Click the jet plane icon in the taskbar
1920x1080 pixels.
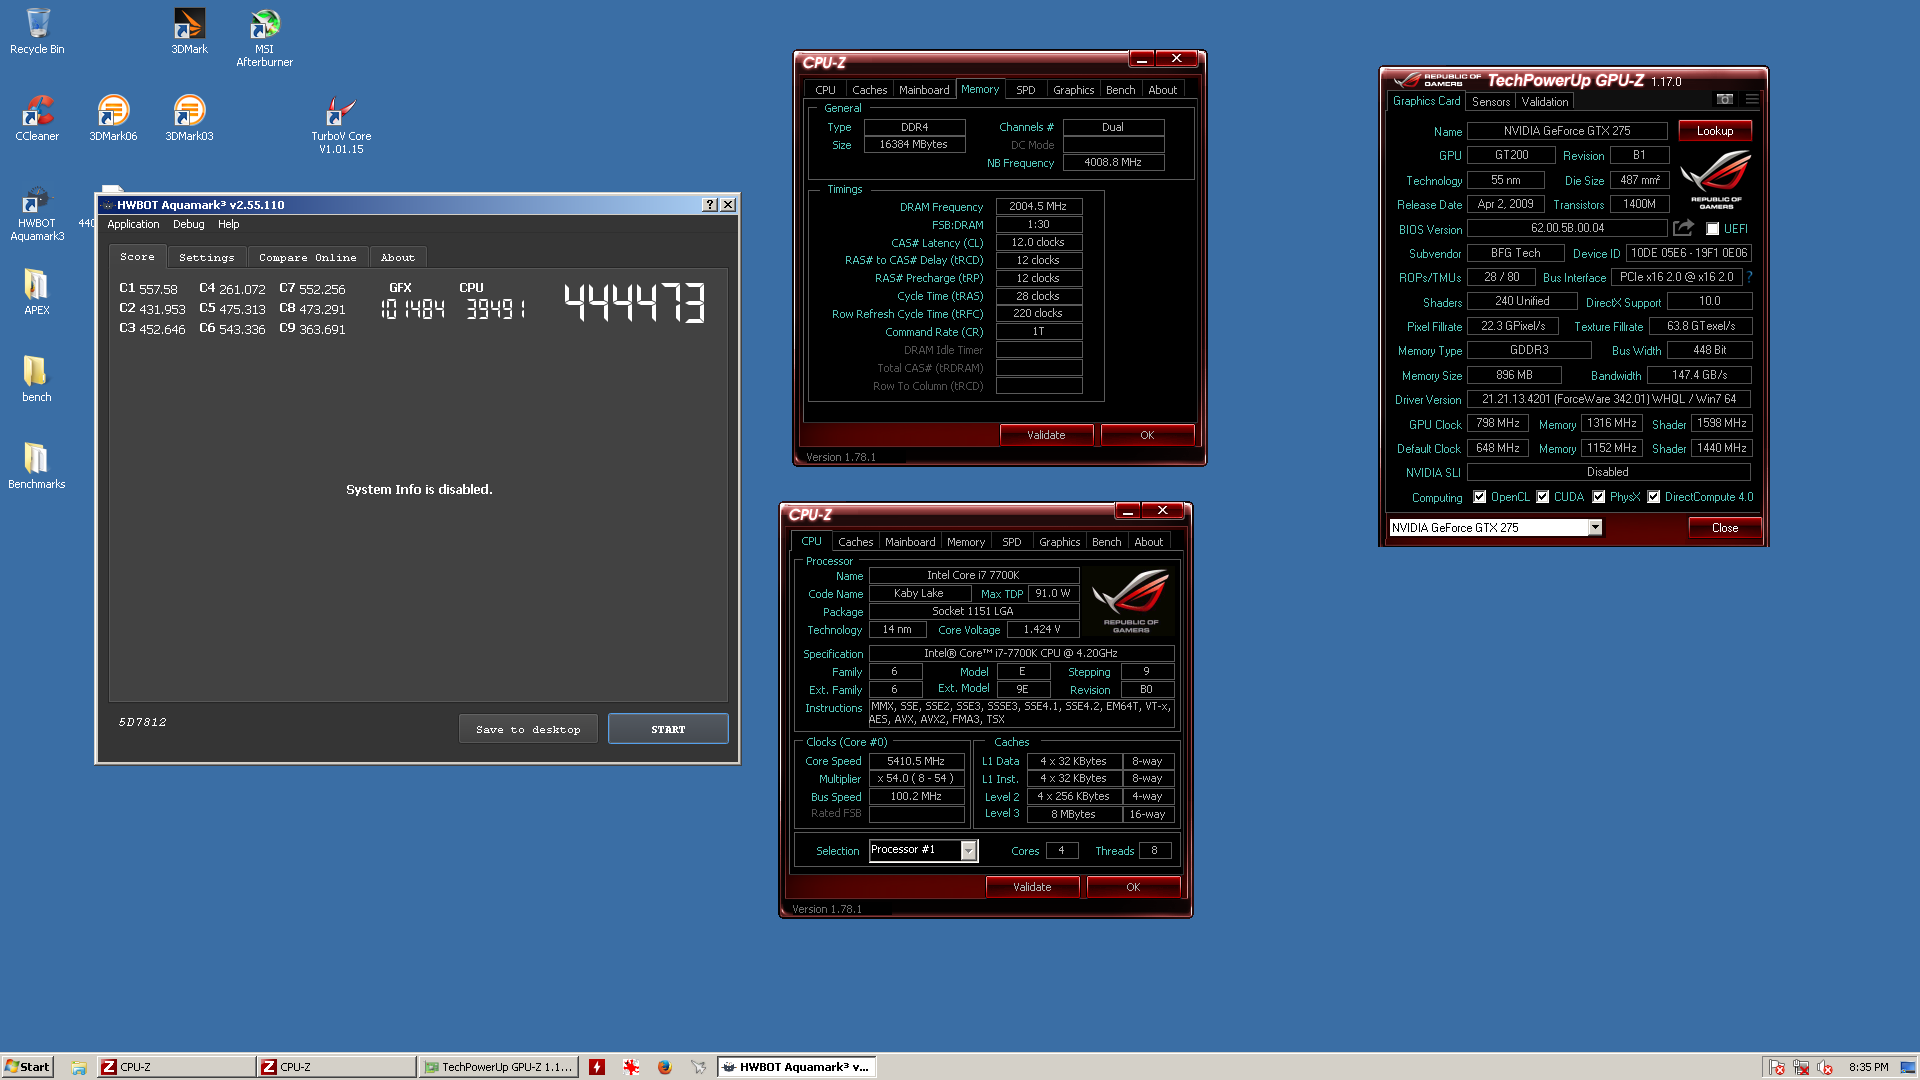[698, 1067]
